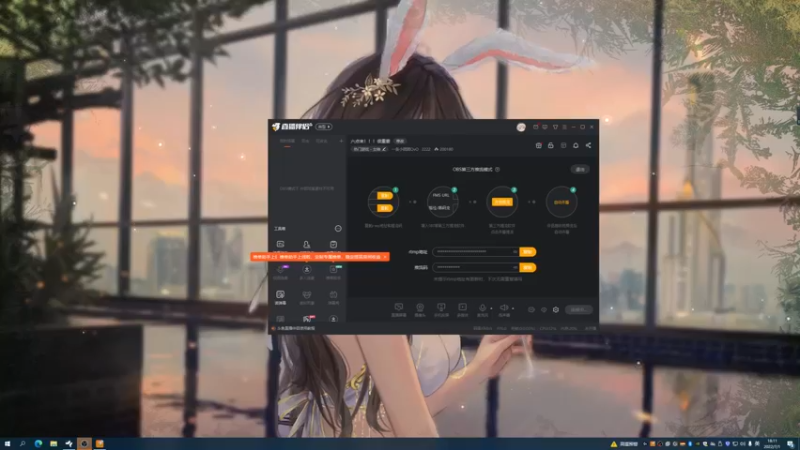Screen dimensions: 800x450
Task: Copy the rtmp address with the yellow button
Action: coord(528,252)
